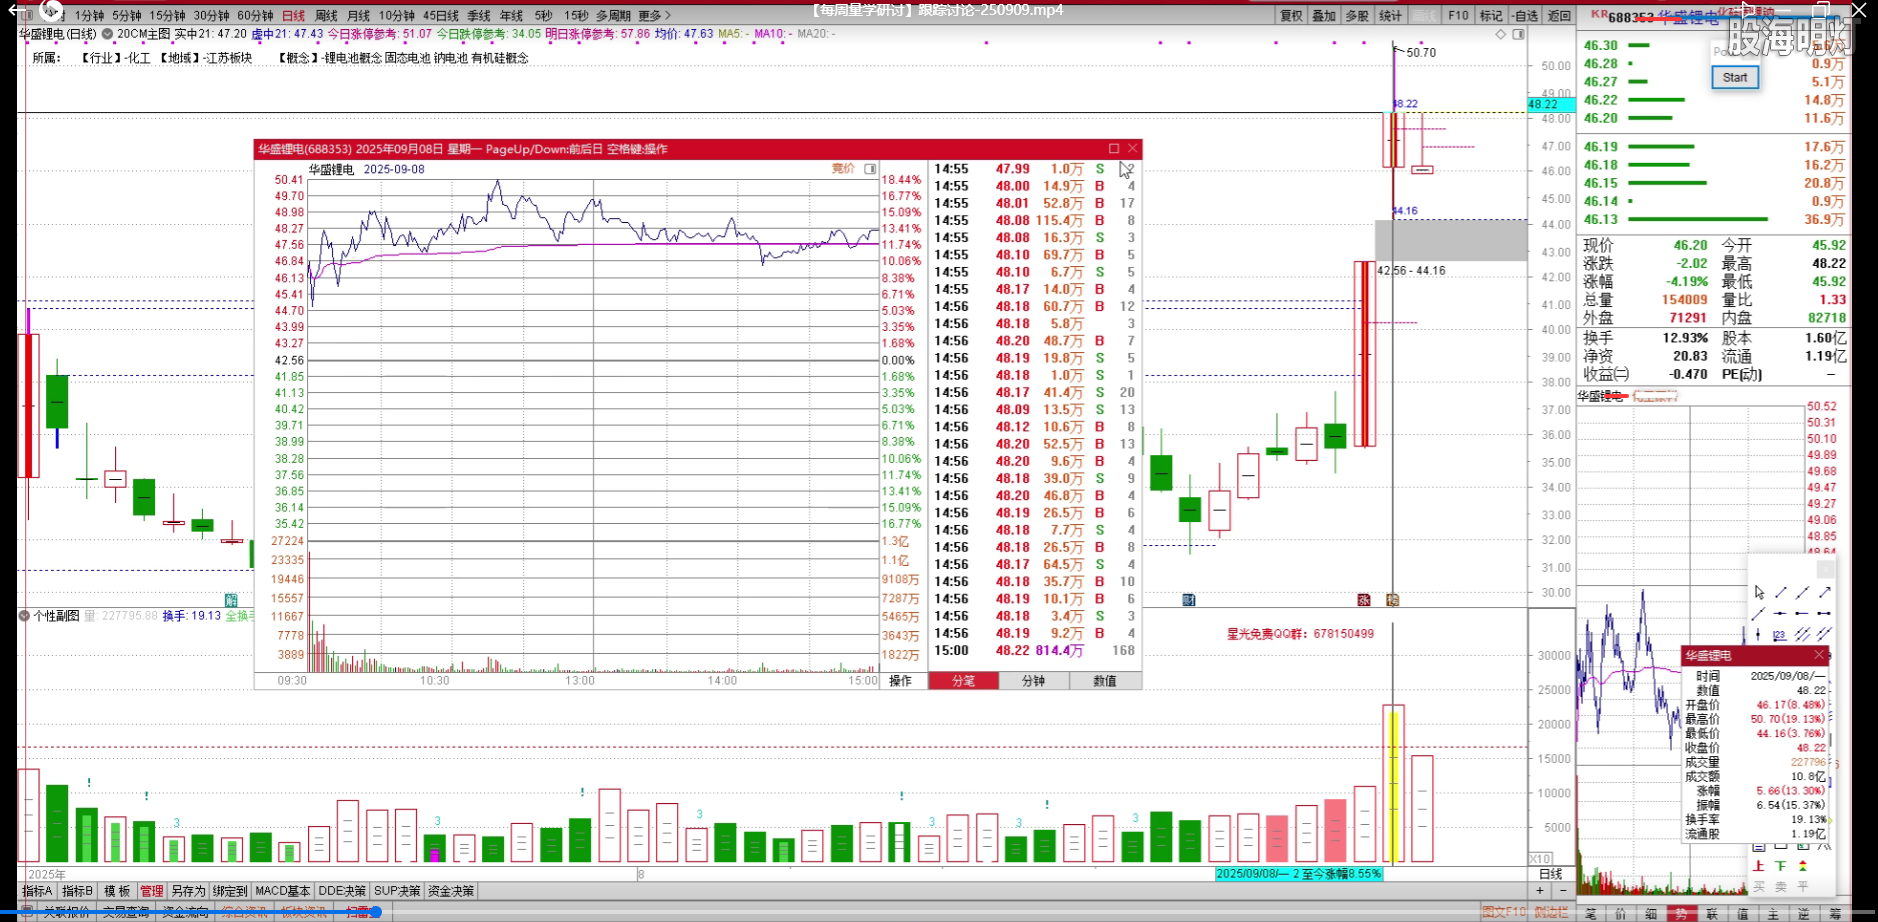Close the 华盛锂电 data info tooltip panel
This screenshot has height=922, width=1878.
click(x=1819, y=655)
